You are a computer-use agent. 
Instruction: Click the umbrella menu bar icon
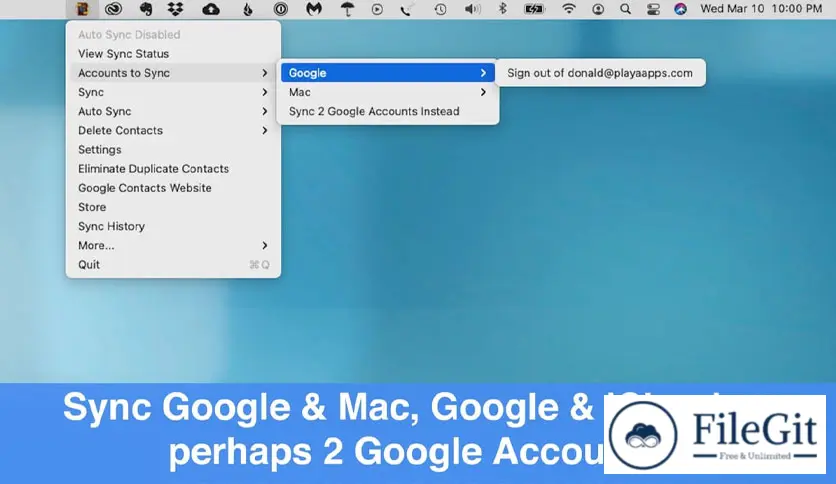(x=347, y=9)
